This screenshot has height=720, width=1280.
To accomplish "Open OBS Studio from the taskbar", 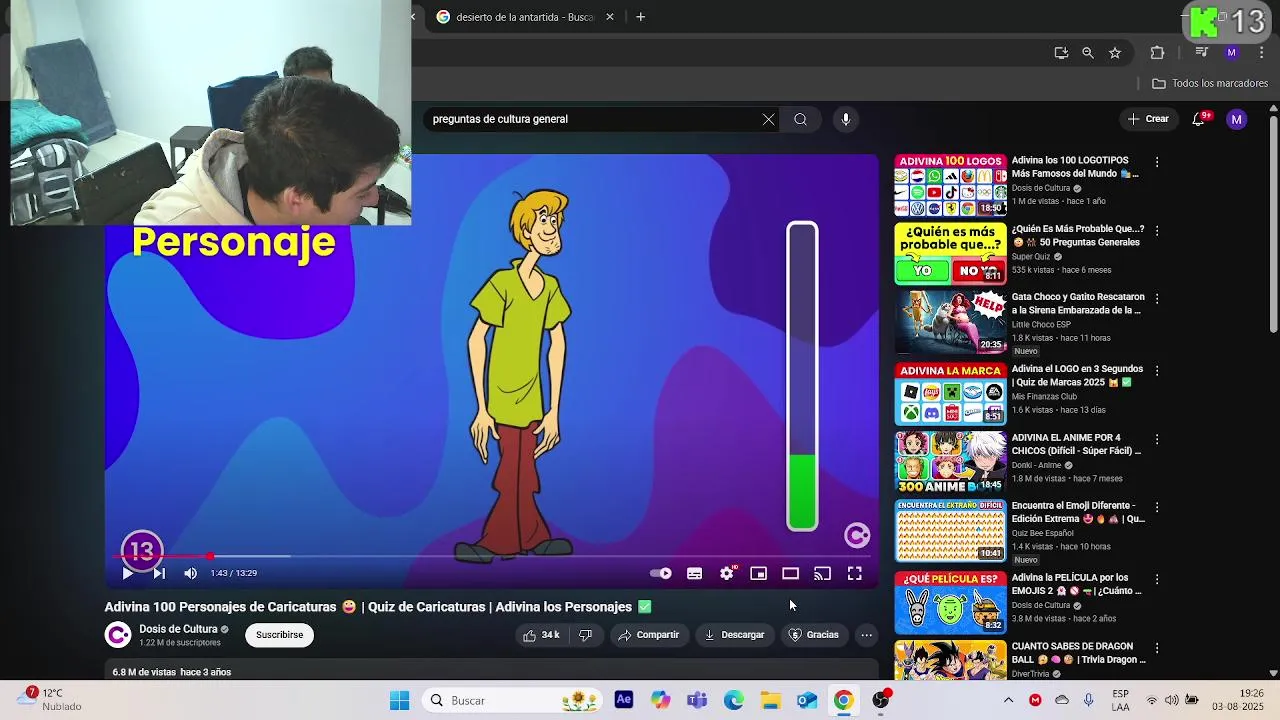I will (881, 701).
